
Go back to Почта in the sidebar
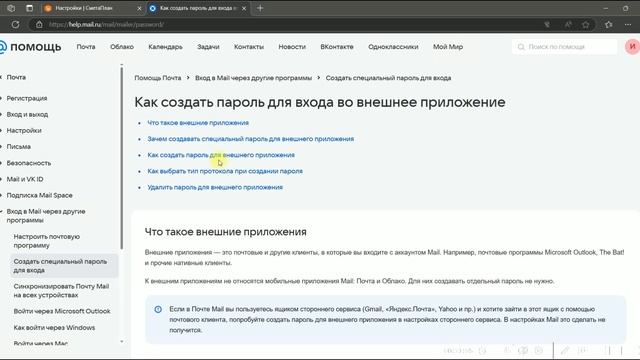pyautogui.click(x=16, y=77)
